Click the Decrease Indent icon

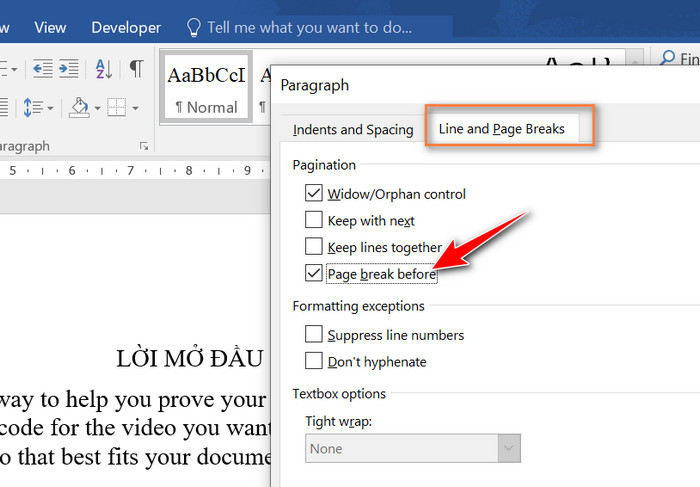pos(42,68)
